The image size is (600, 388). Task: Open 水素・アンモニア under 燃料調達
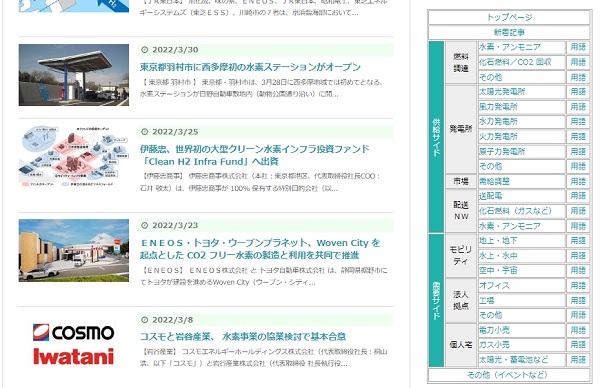pos(510,47)
